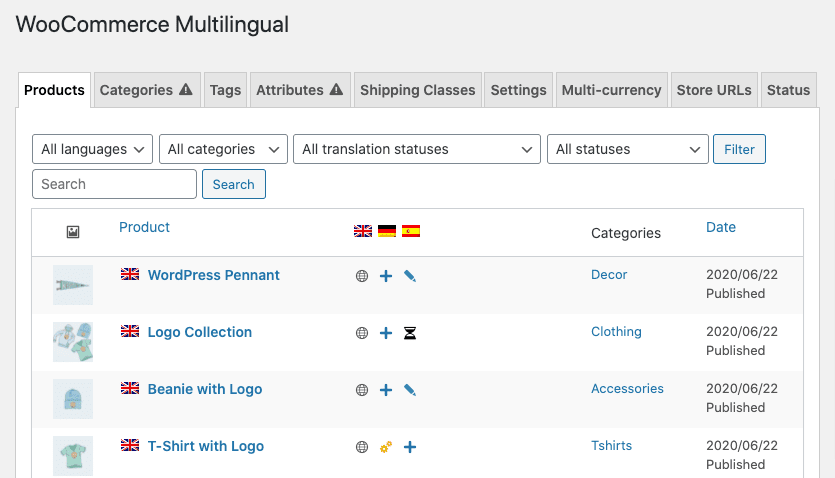The image size is (835, 478).
Task: Click in the Search input field
Action: click(114, 184)
